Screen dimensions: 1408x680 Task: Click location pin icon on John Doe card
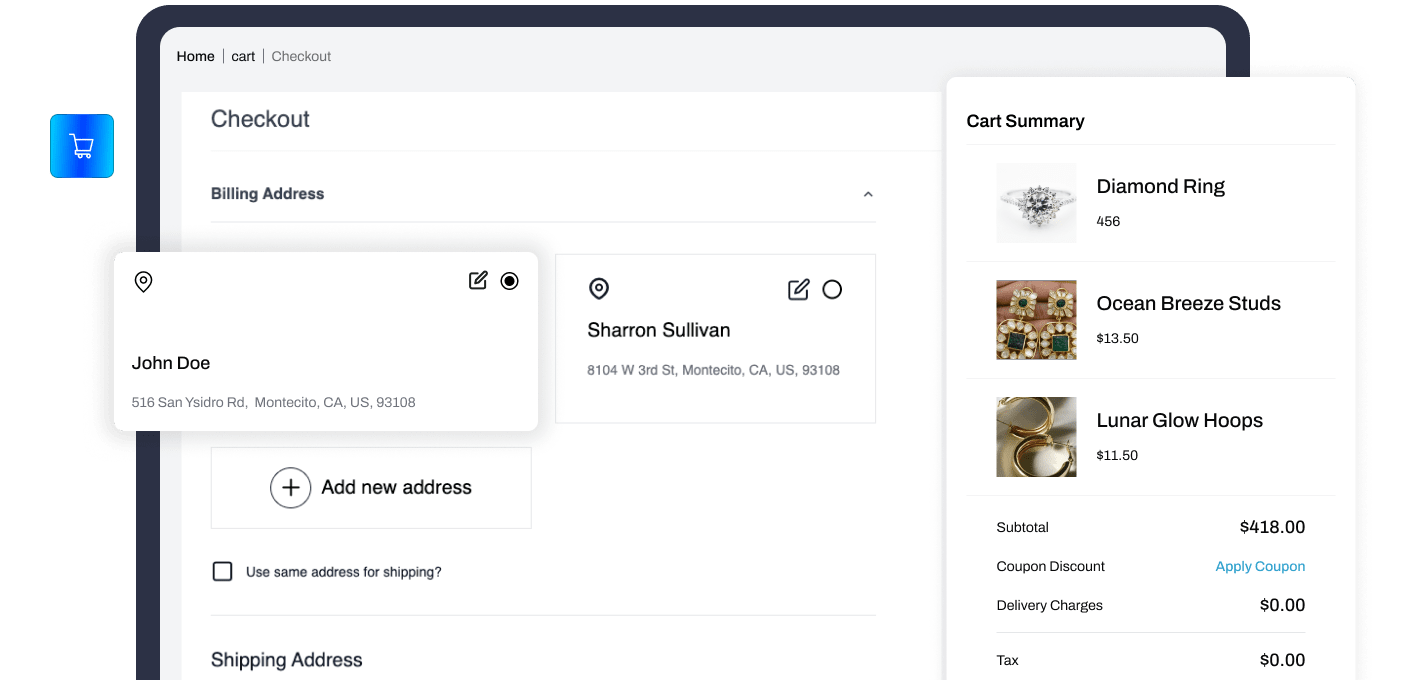coord(143,282)
